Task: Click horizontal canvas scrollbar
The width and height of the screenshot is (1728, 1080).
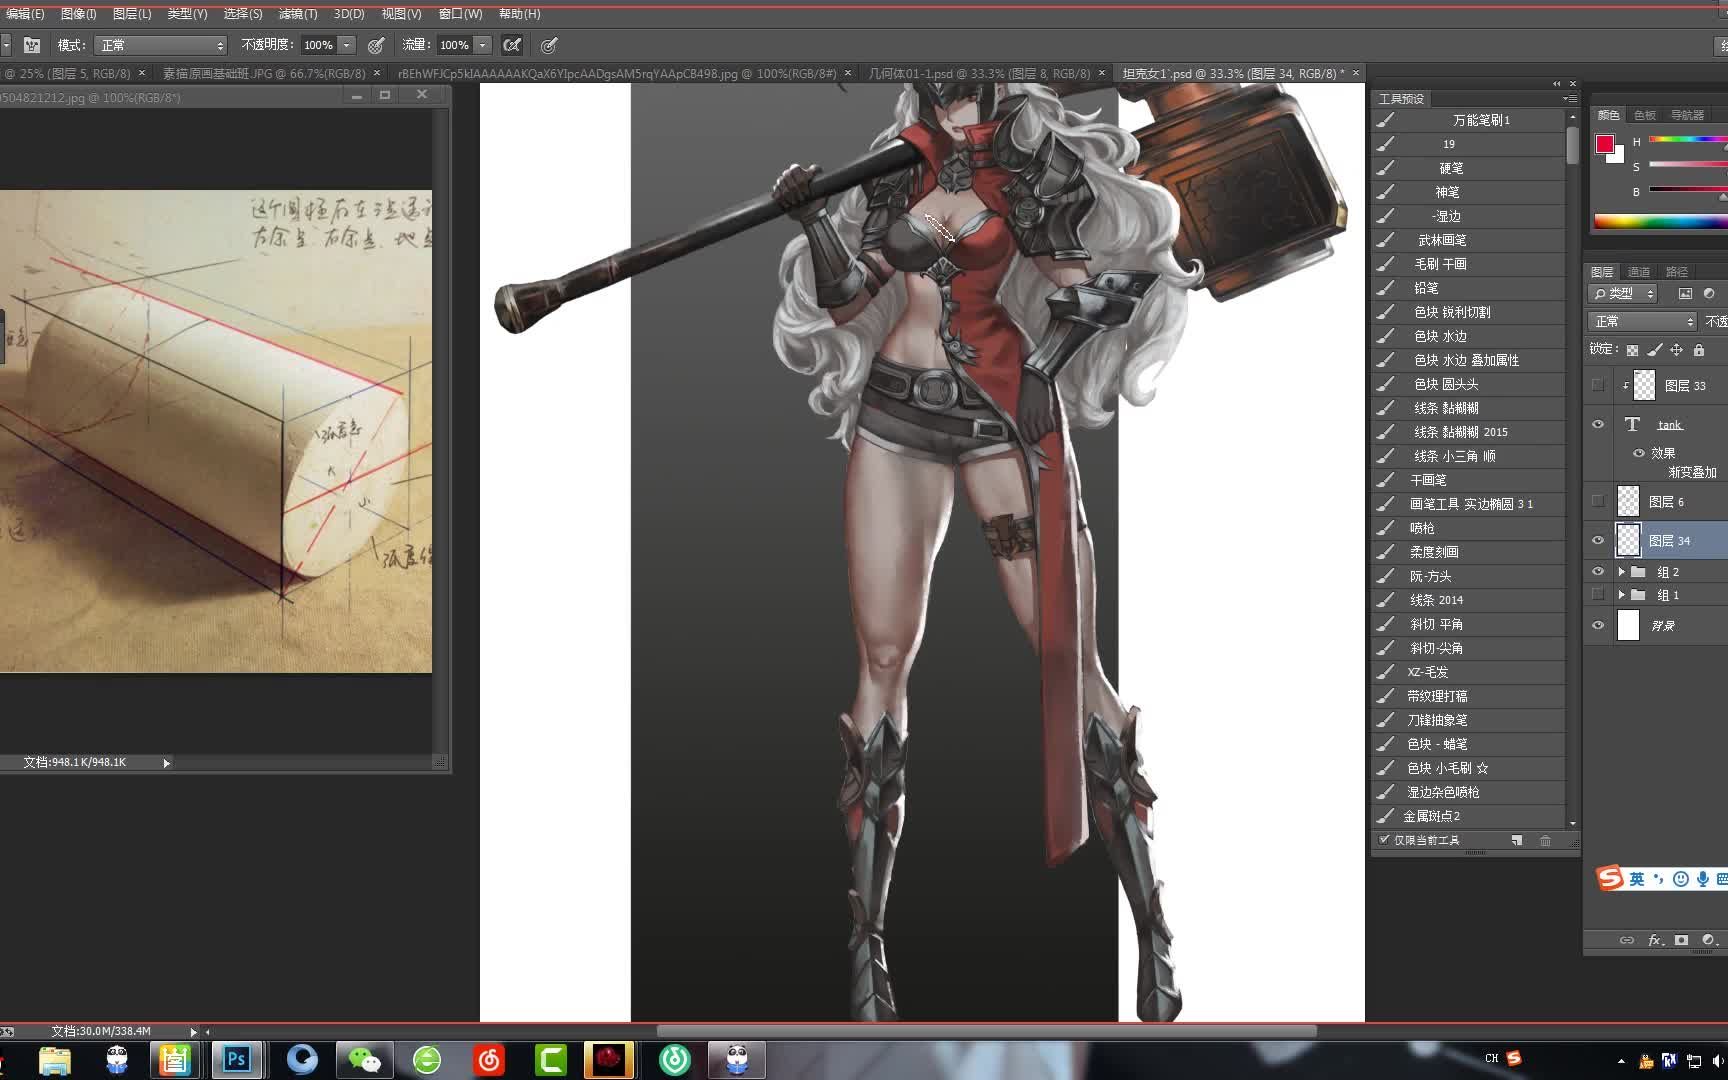Action: (x=986, y=1031)
